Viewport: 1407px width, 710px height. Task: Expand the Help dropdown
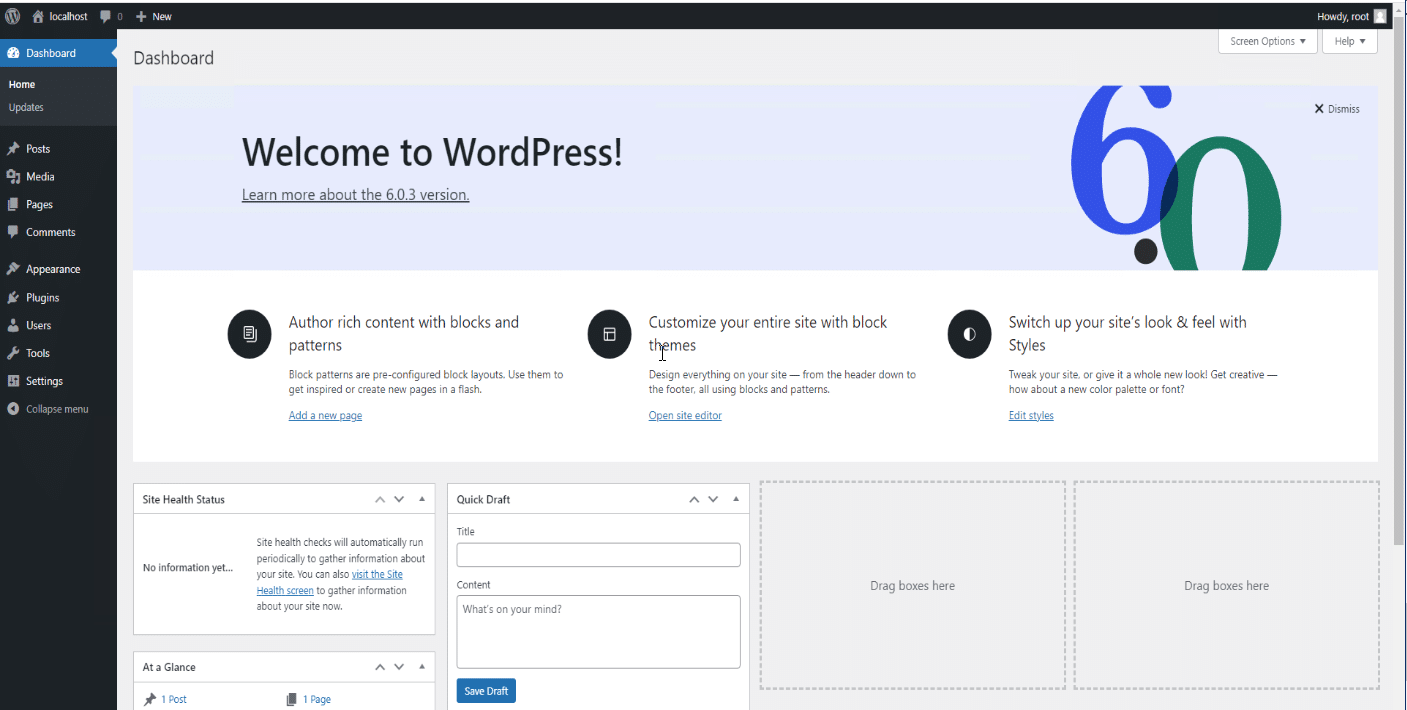tap(1349, 41)
